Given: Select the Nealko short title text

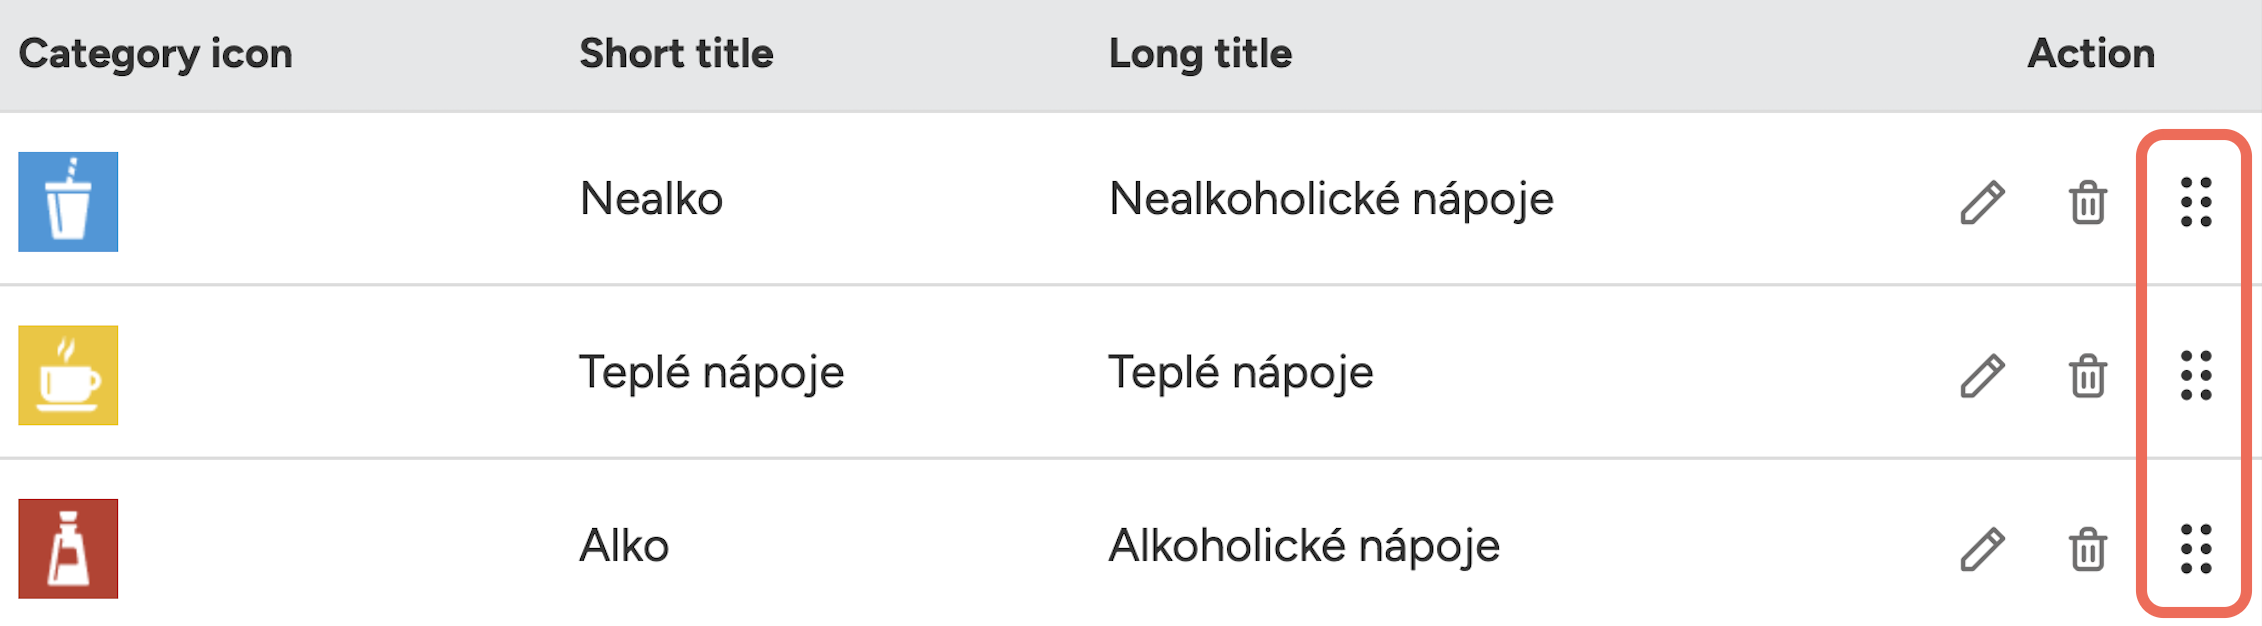Looking at the screenshot, I should (651, 199).
